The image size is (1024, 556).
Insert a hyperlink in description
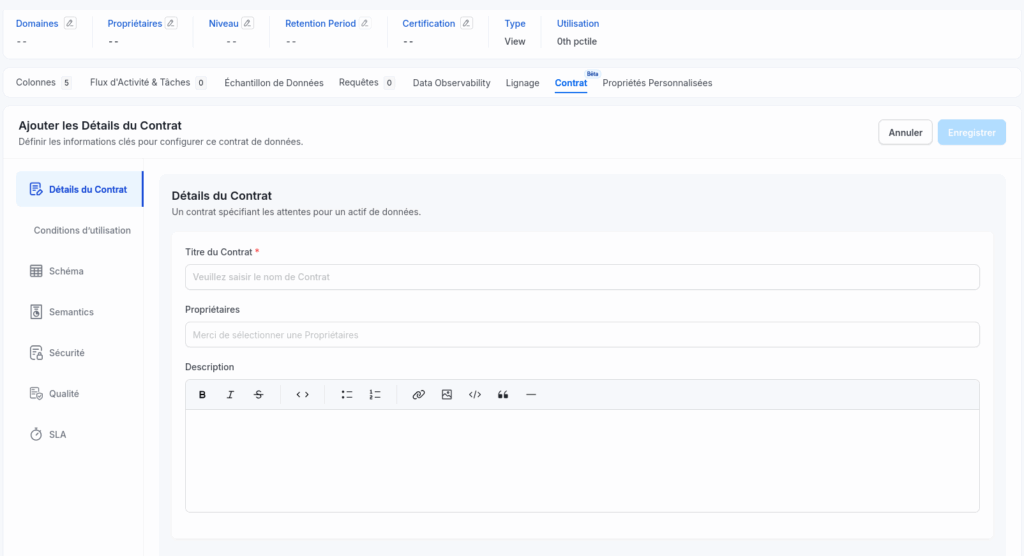coord(419,395)
